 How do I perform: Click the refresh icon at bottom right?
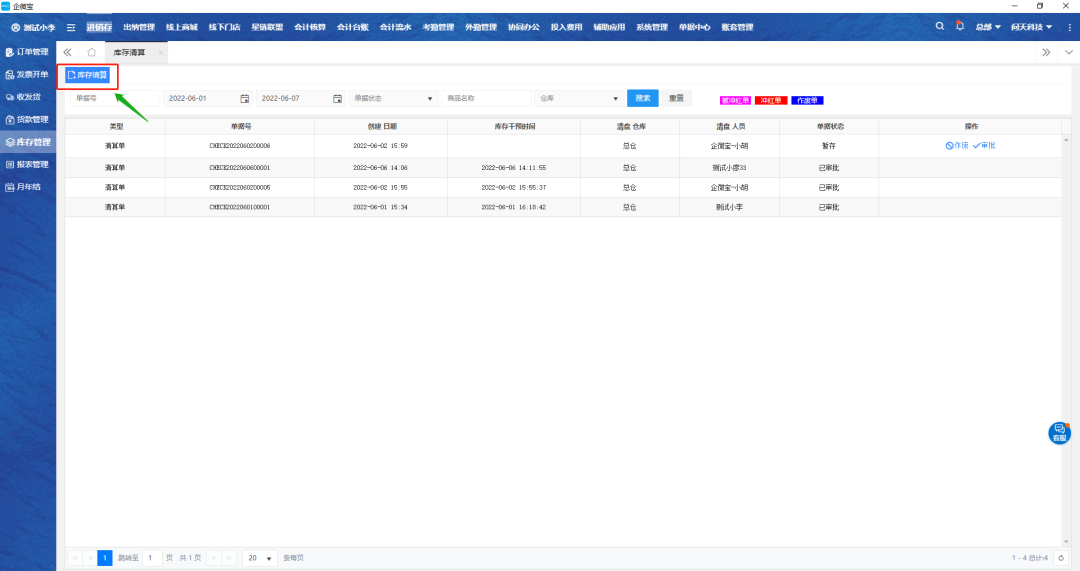click(x=1062, y=558)
